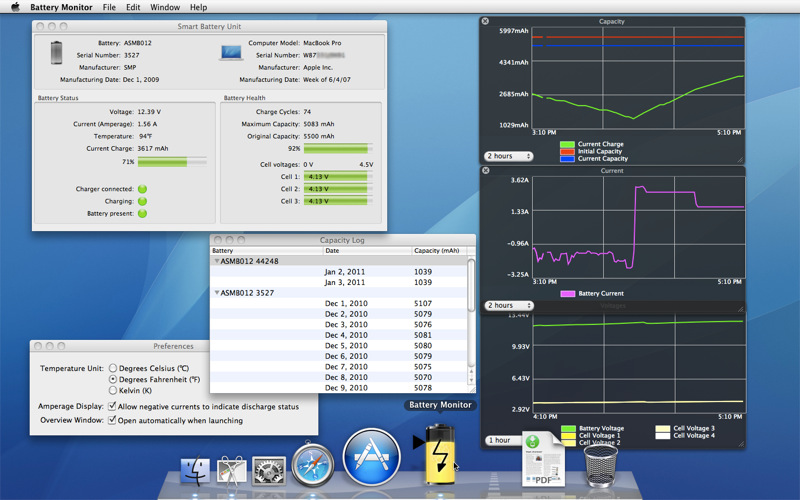
Task: Click the Battery Monitor dock icon
Action: (440, 454)
